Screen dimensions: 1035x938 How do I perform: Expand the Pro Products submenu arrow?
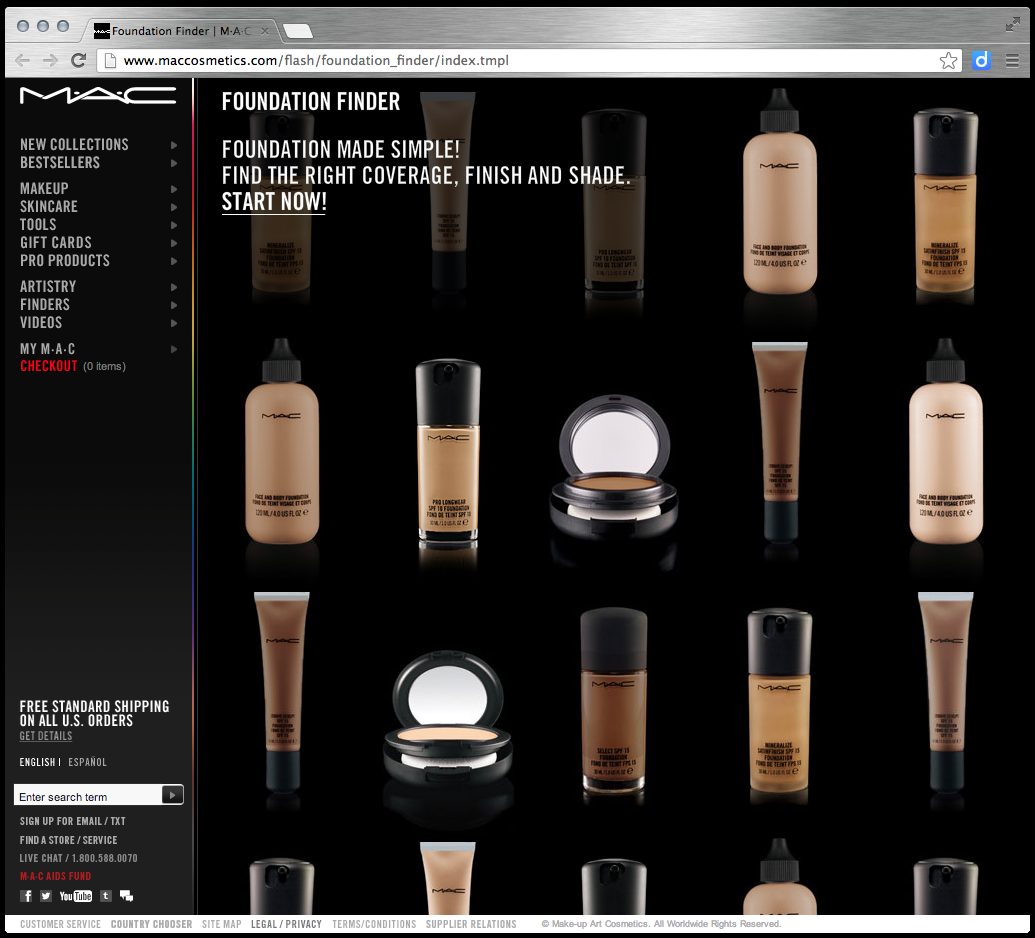pos(174,261)
